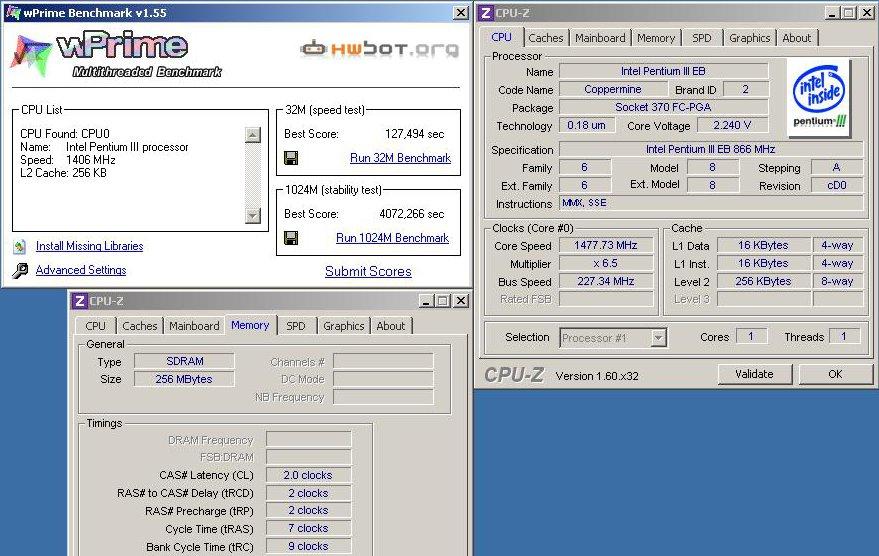
Task: Click the memory Size value 256 MBytes
Action: (184, 379)
